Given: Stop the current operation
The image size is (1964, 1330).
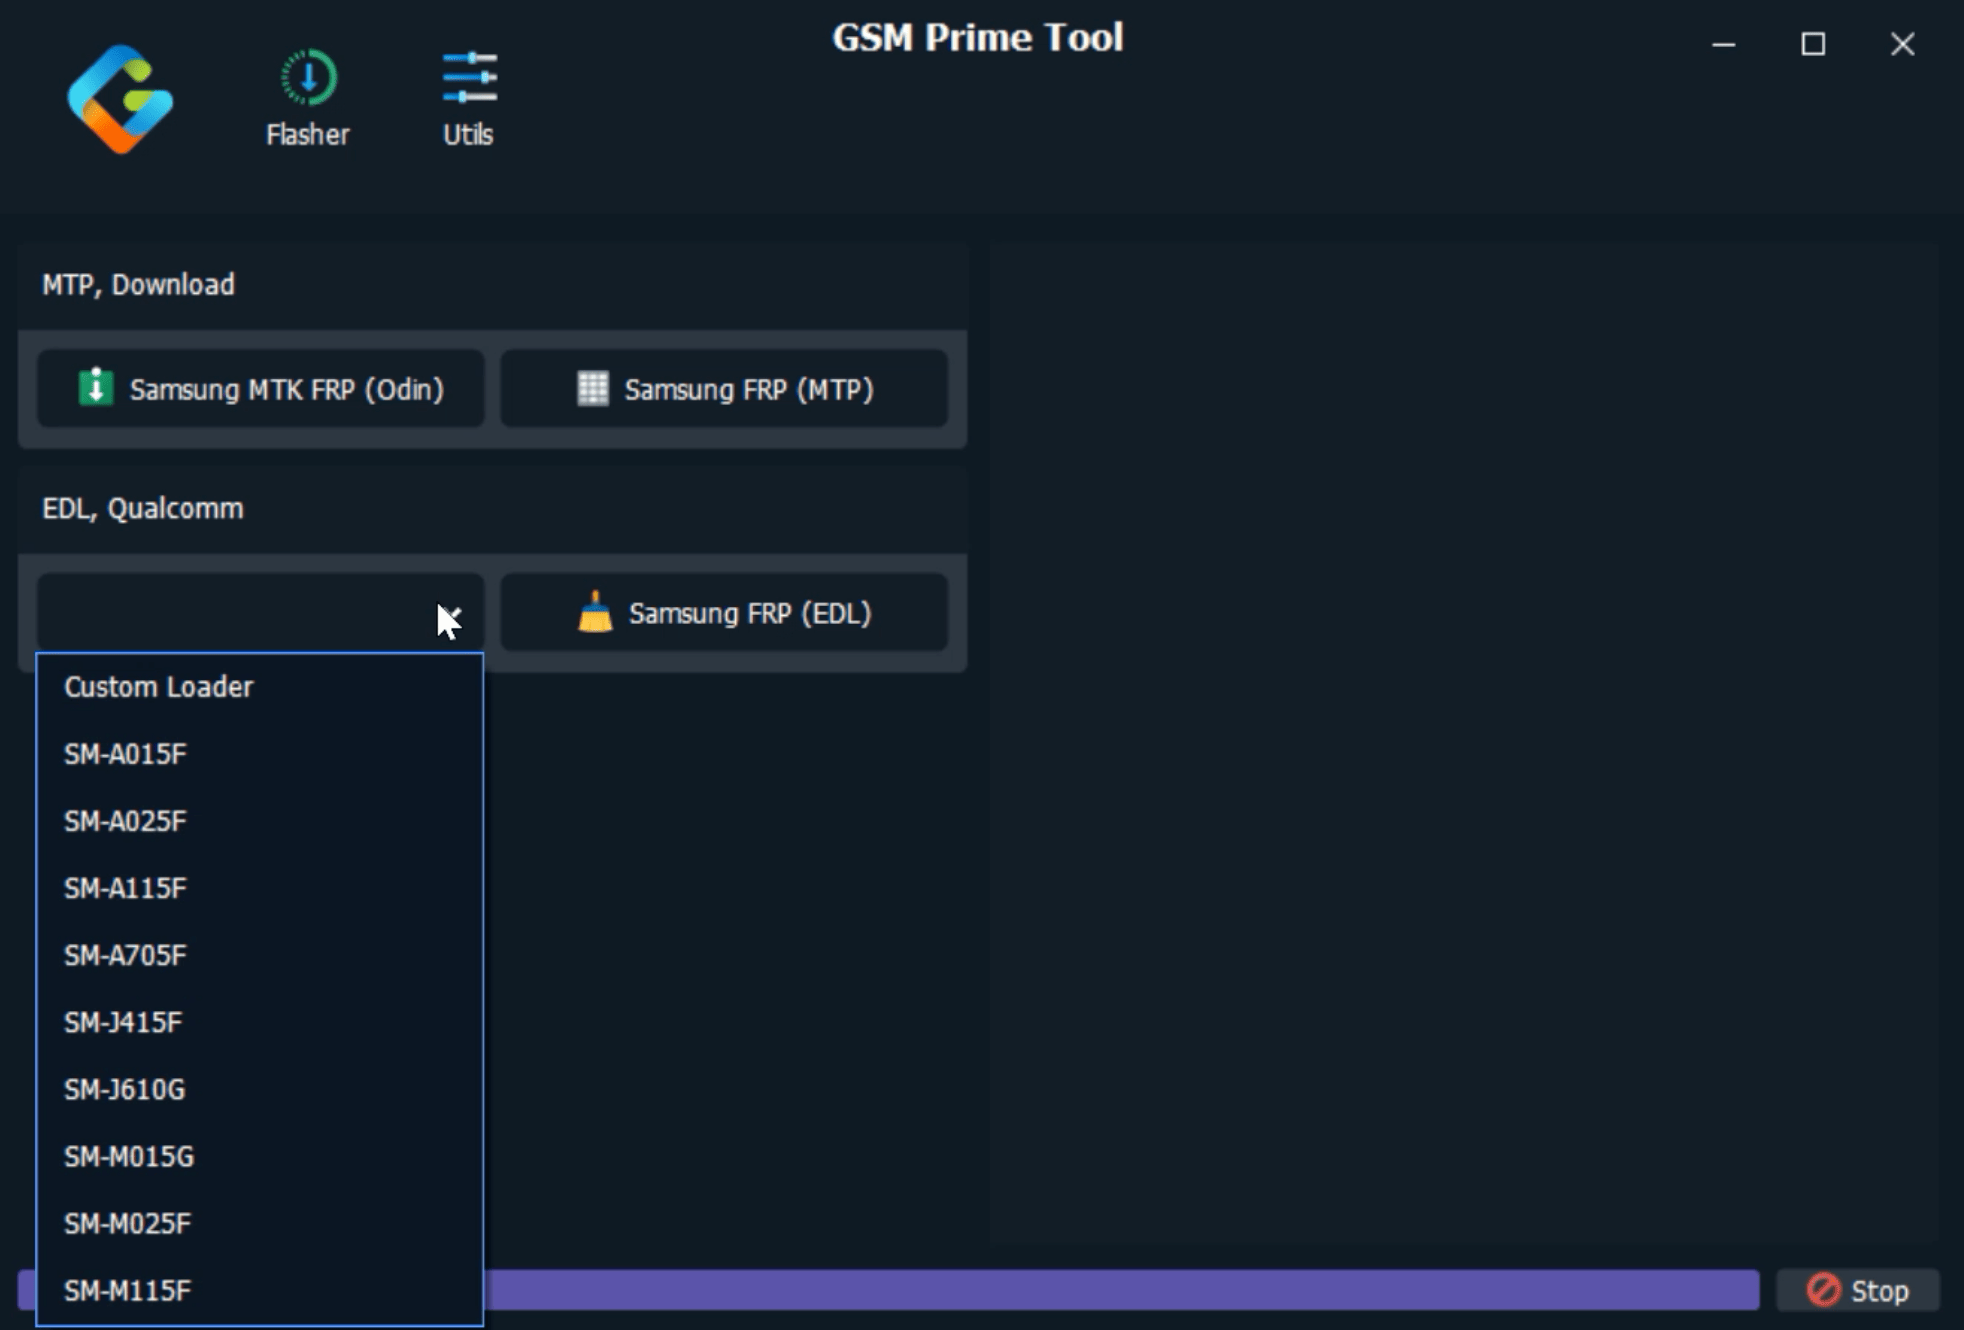Looking at the screenshot, I should click(1858, 1291).
